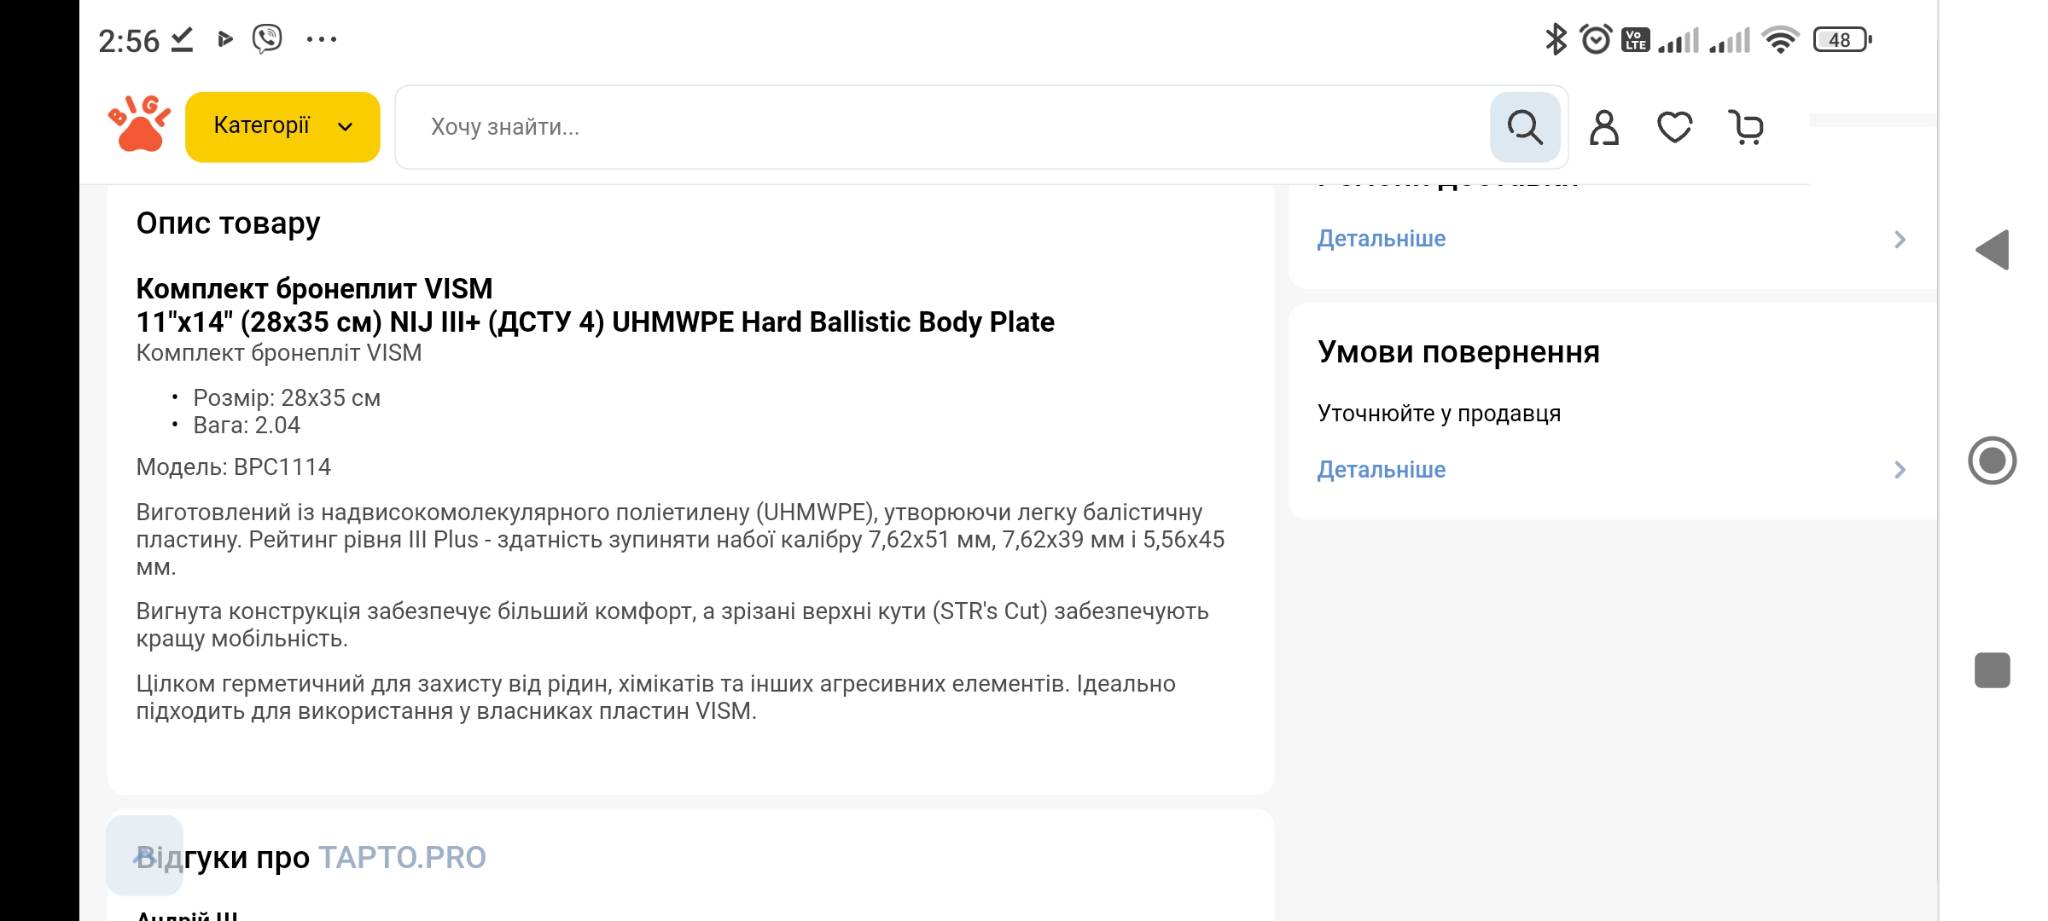Expand the Категорії dropdown
Viewport: 2048px width, 921px height.
[282, 127]
